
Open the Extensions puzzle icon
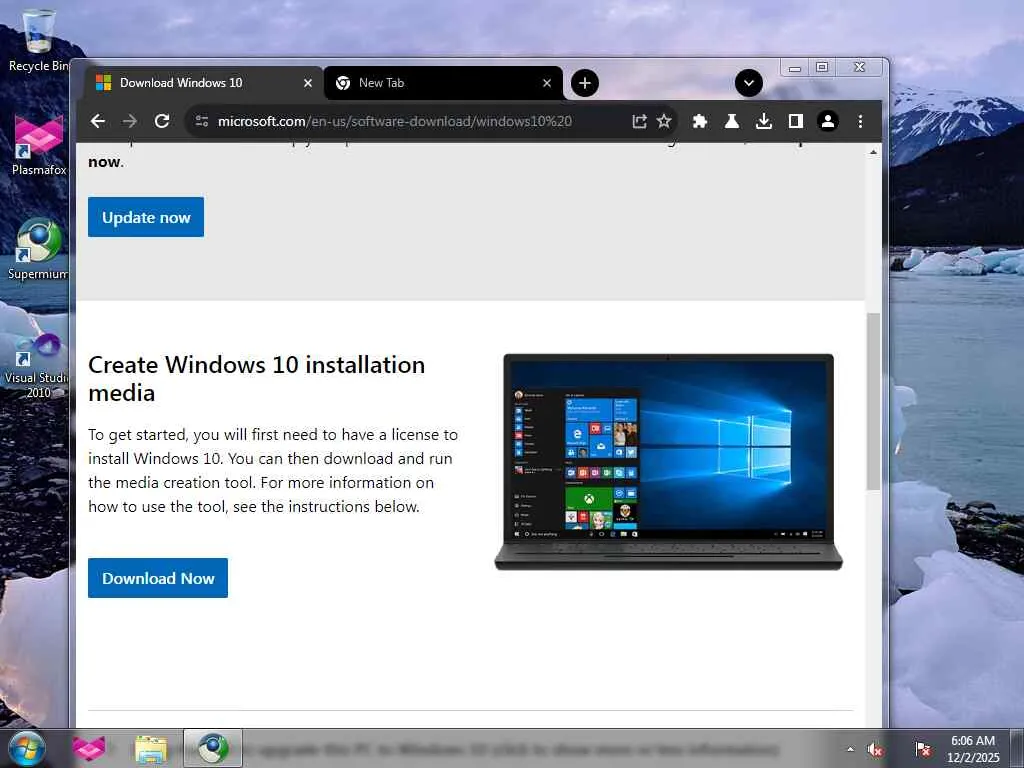pos(699,121)
